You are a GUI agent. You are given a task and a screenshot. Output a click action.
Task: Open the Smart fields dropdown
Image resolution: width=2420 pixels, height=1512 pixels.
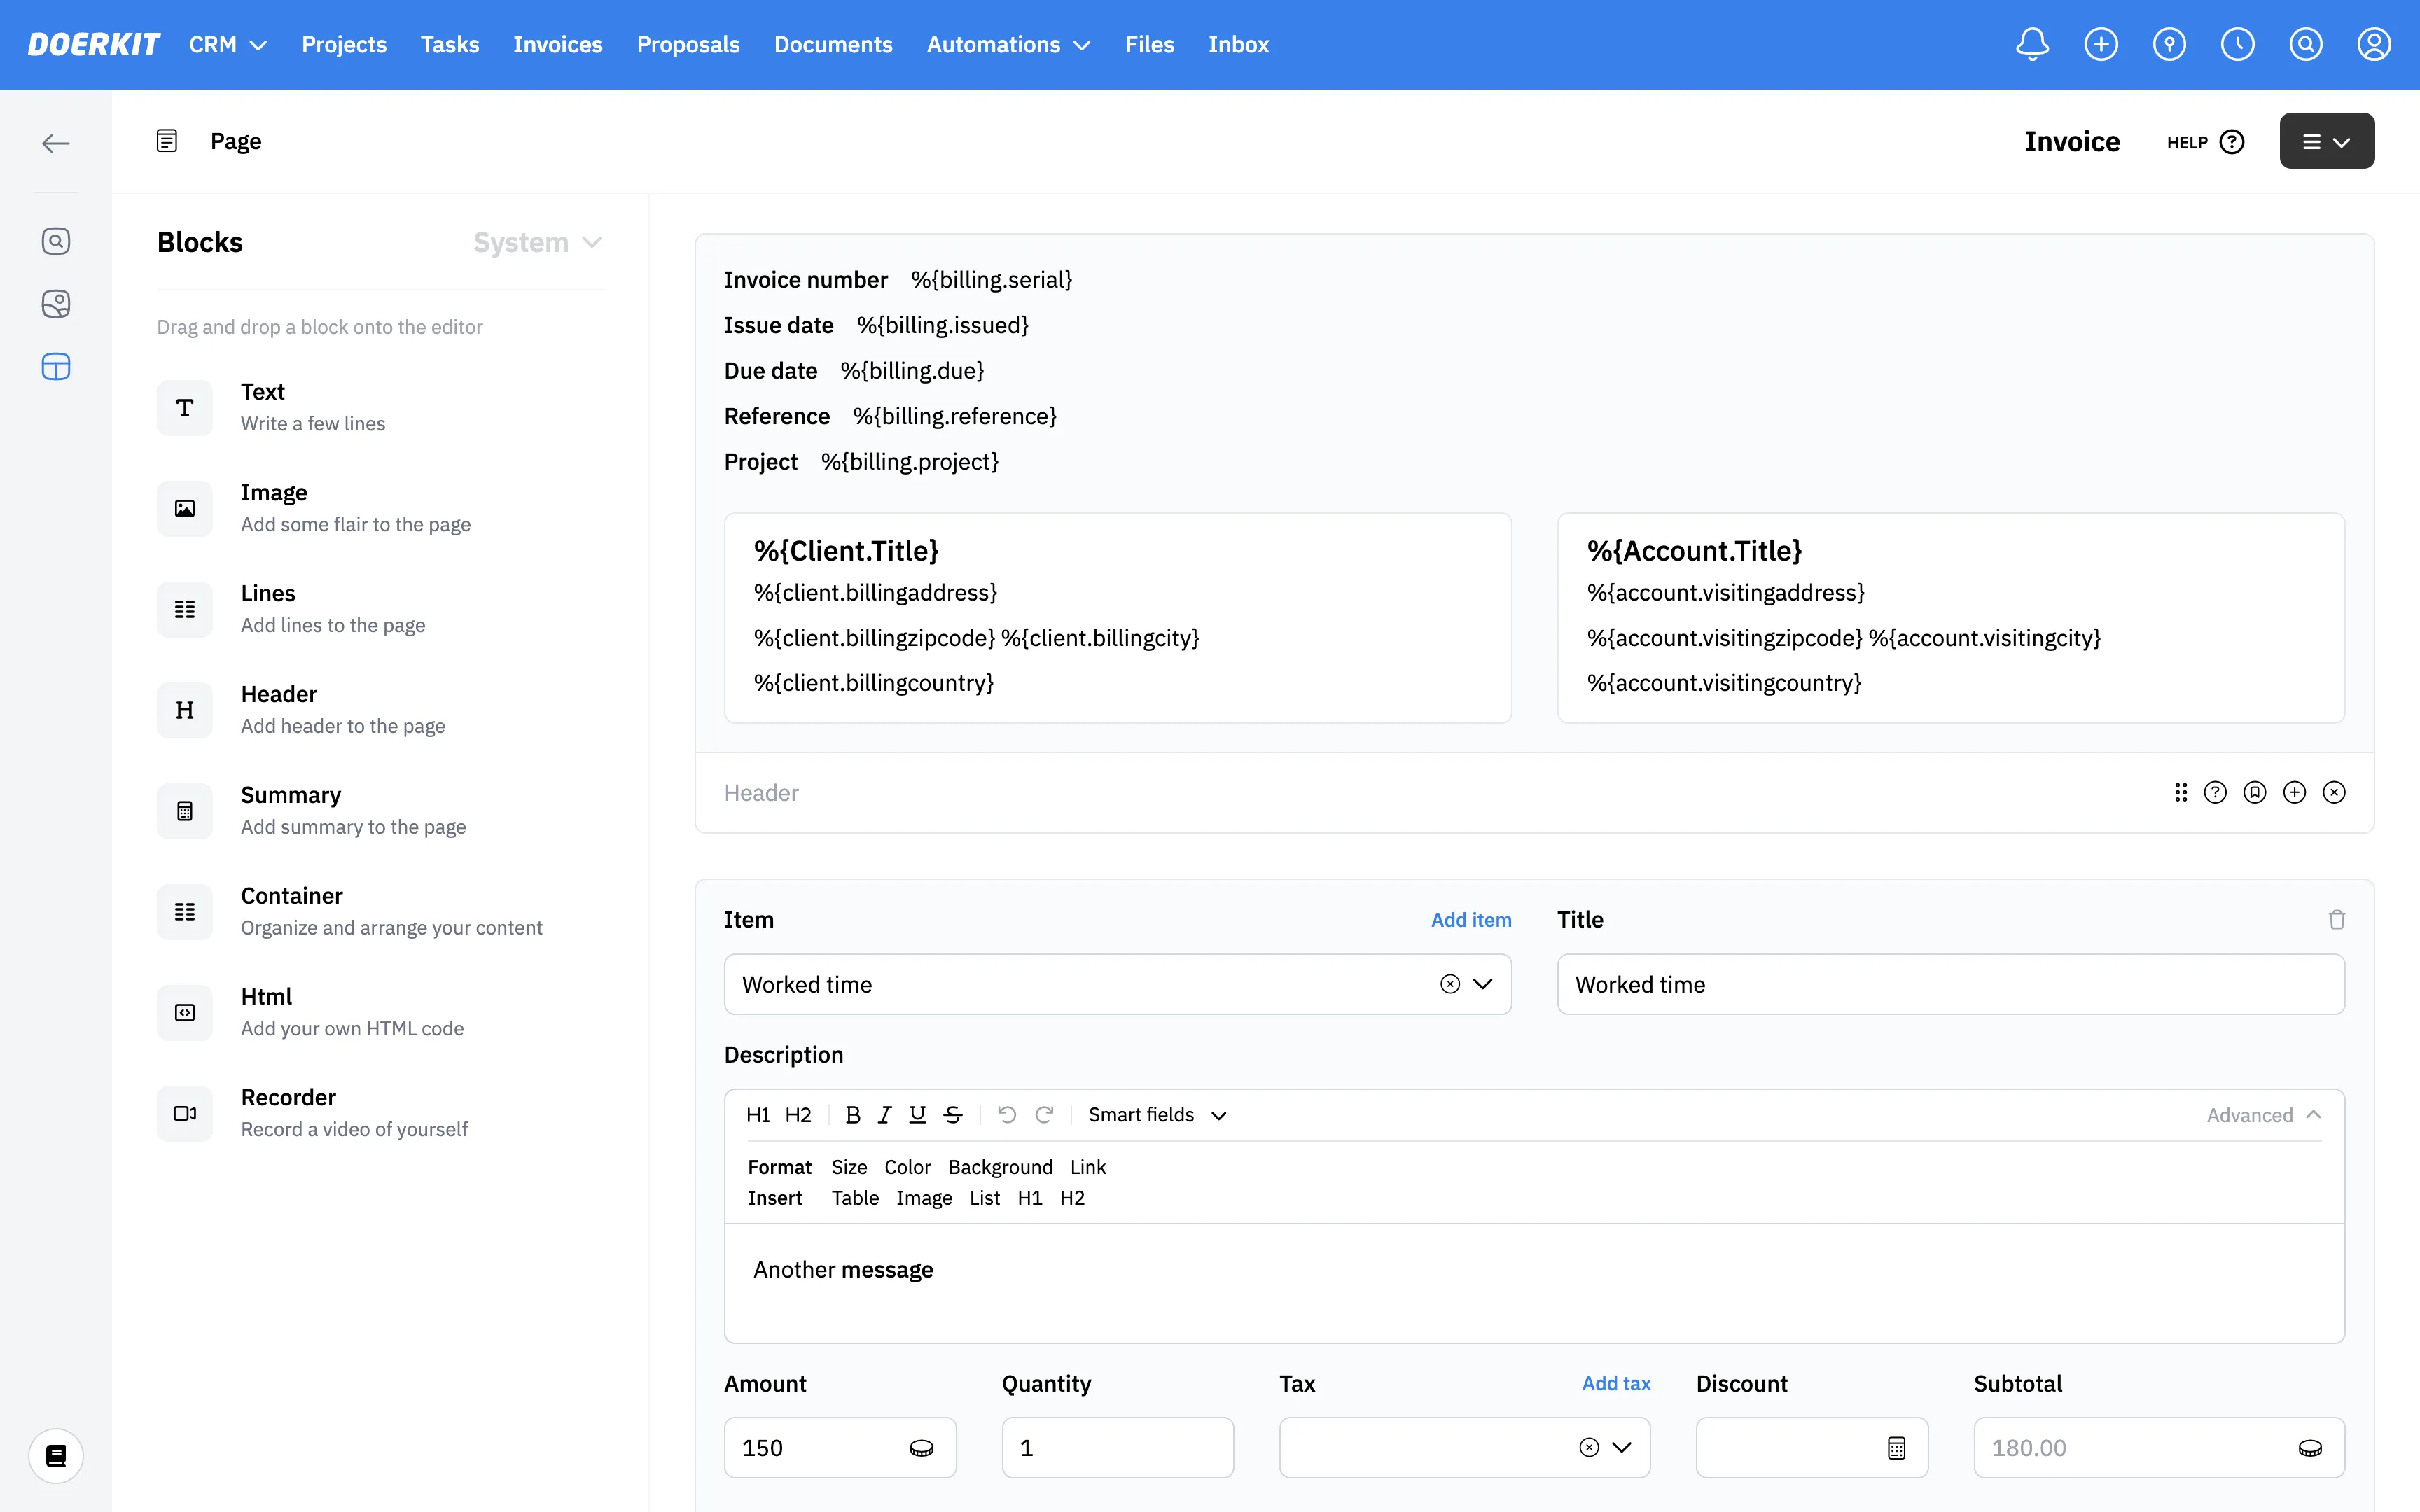coord(1157,1114)
